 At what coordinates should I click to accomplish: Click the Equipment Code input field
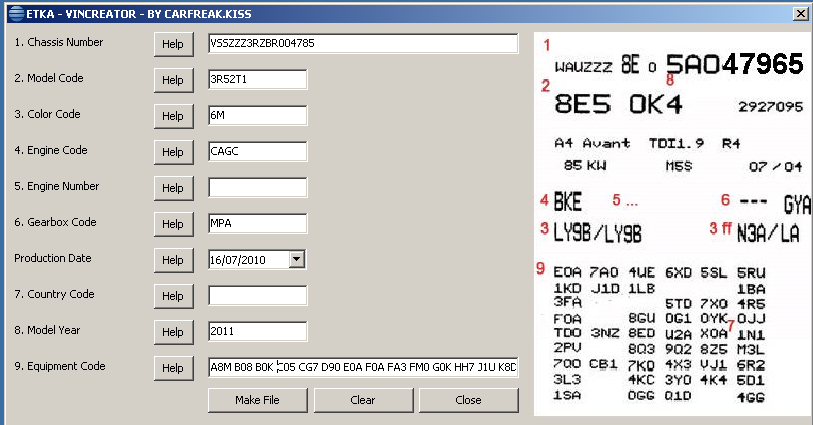(363, 367)
